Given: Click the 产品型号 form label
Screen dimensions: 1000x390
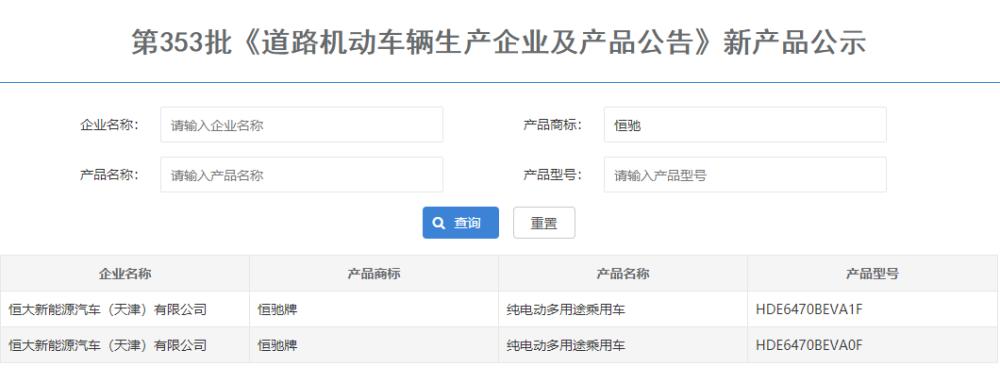Looking at the screenshot, I should [552, 175].
